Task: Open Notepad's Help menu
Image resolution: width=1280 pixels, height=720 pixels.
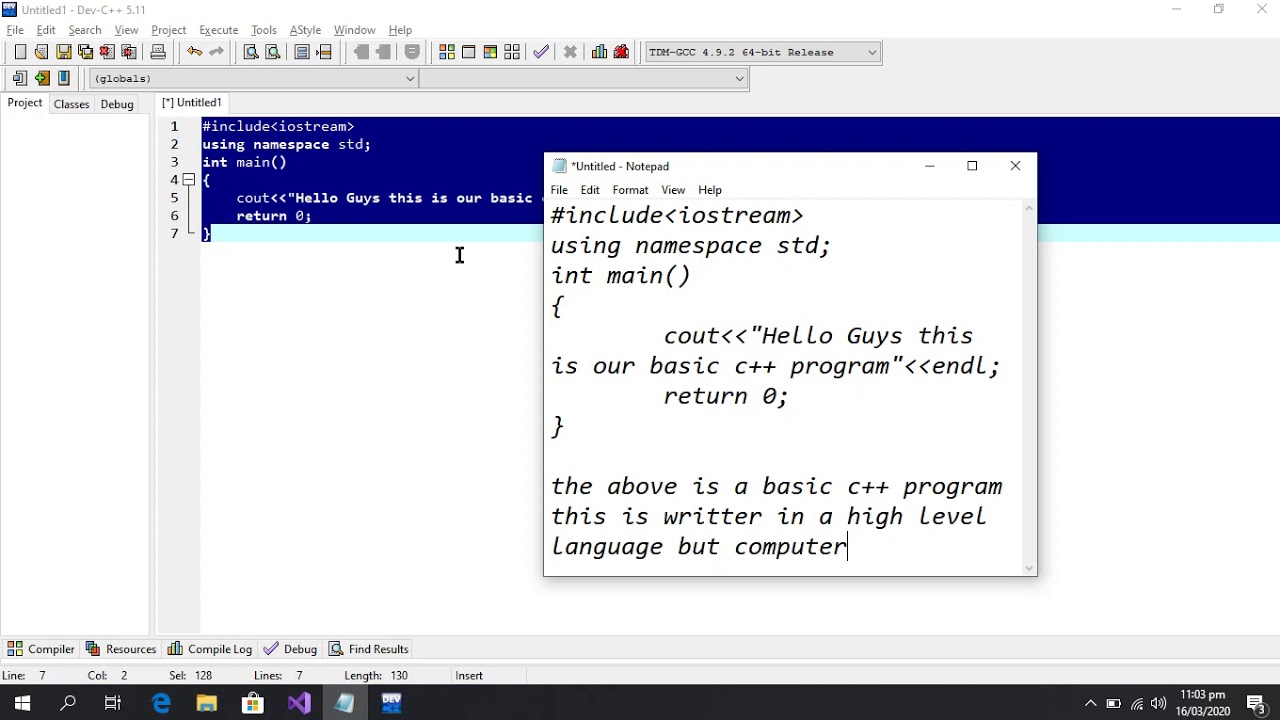Action: 710,190
